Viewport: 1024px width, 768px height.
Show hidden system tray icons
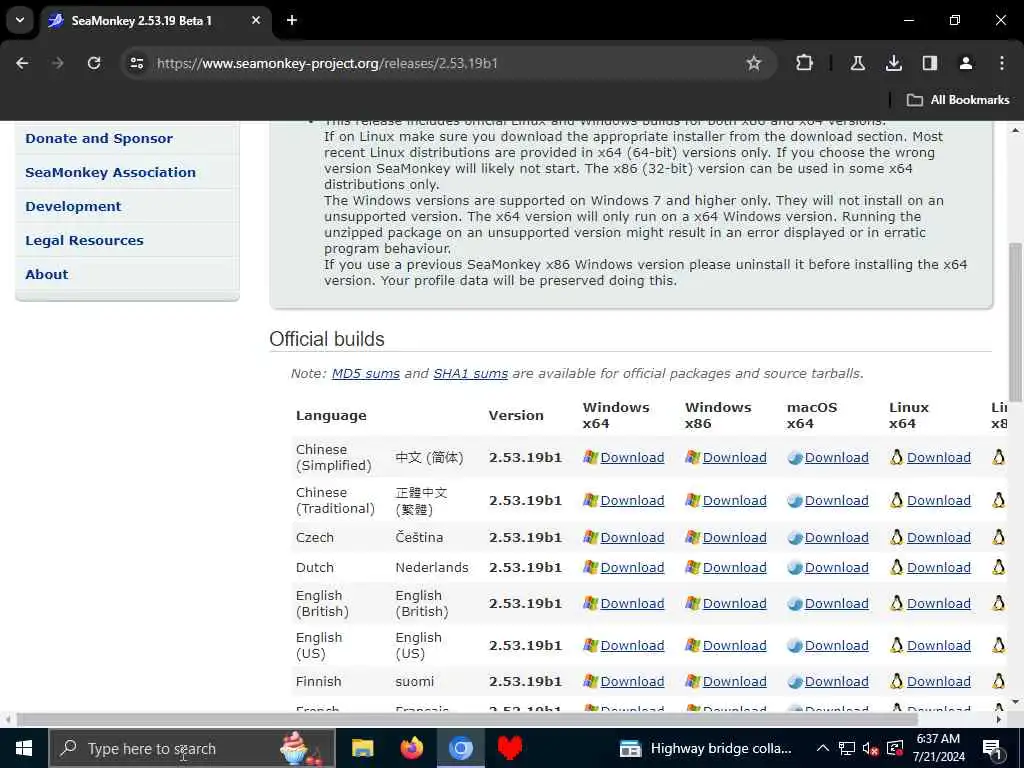tap(823, 748)
